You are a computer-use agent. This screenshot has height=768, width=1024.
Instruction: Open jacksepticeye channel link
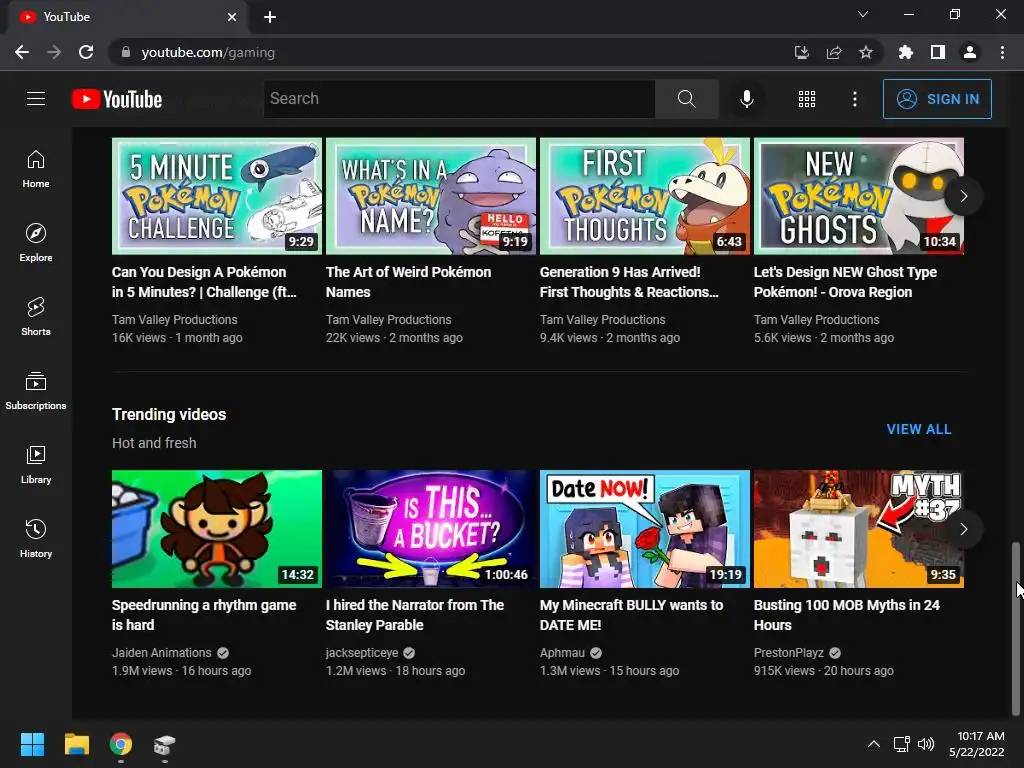(x=362, y=652)
